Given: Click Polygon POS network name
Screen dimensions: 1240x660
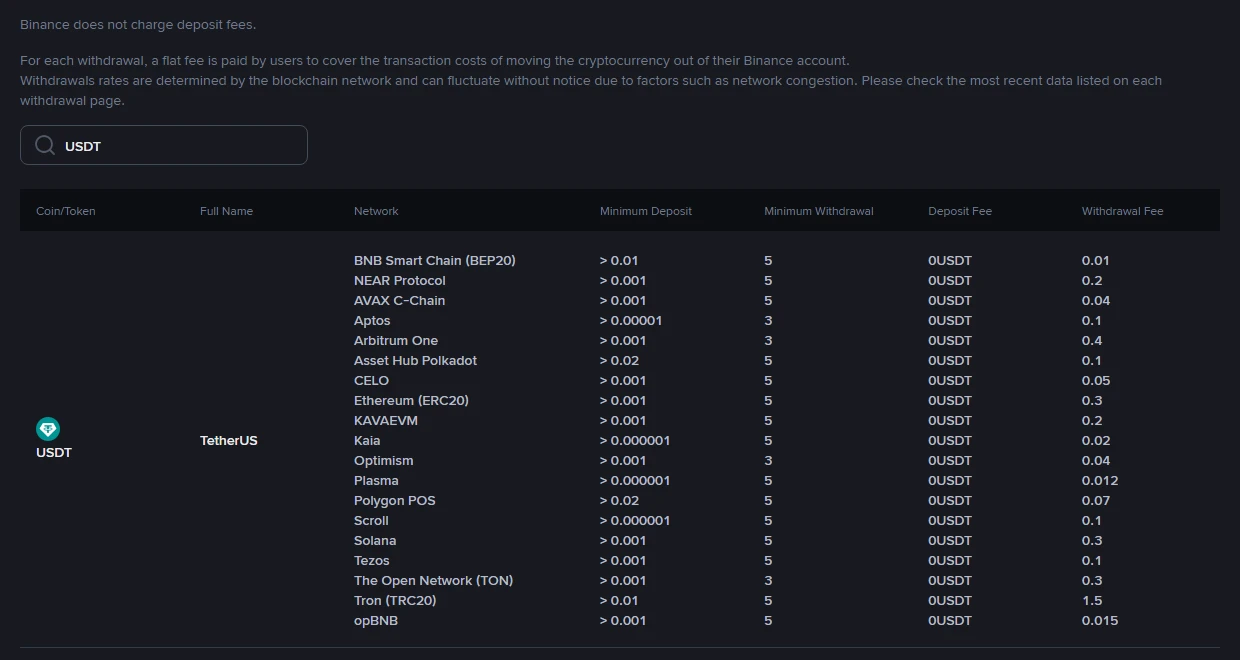Looking at the screenshot, I should click(x=395, y=501).
